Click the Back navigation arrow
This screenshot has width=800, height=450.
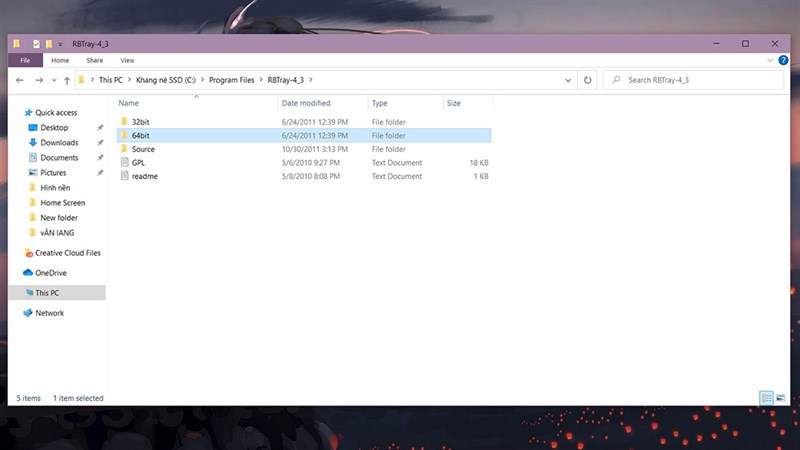[20, 79]
